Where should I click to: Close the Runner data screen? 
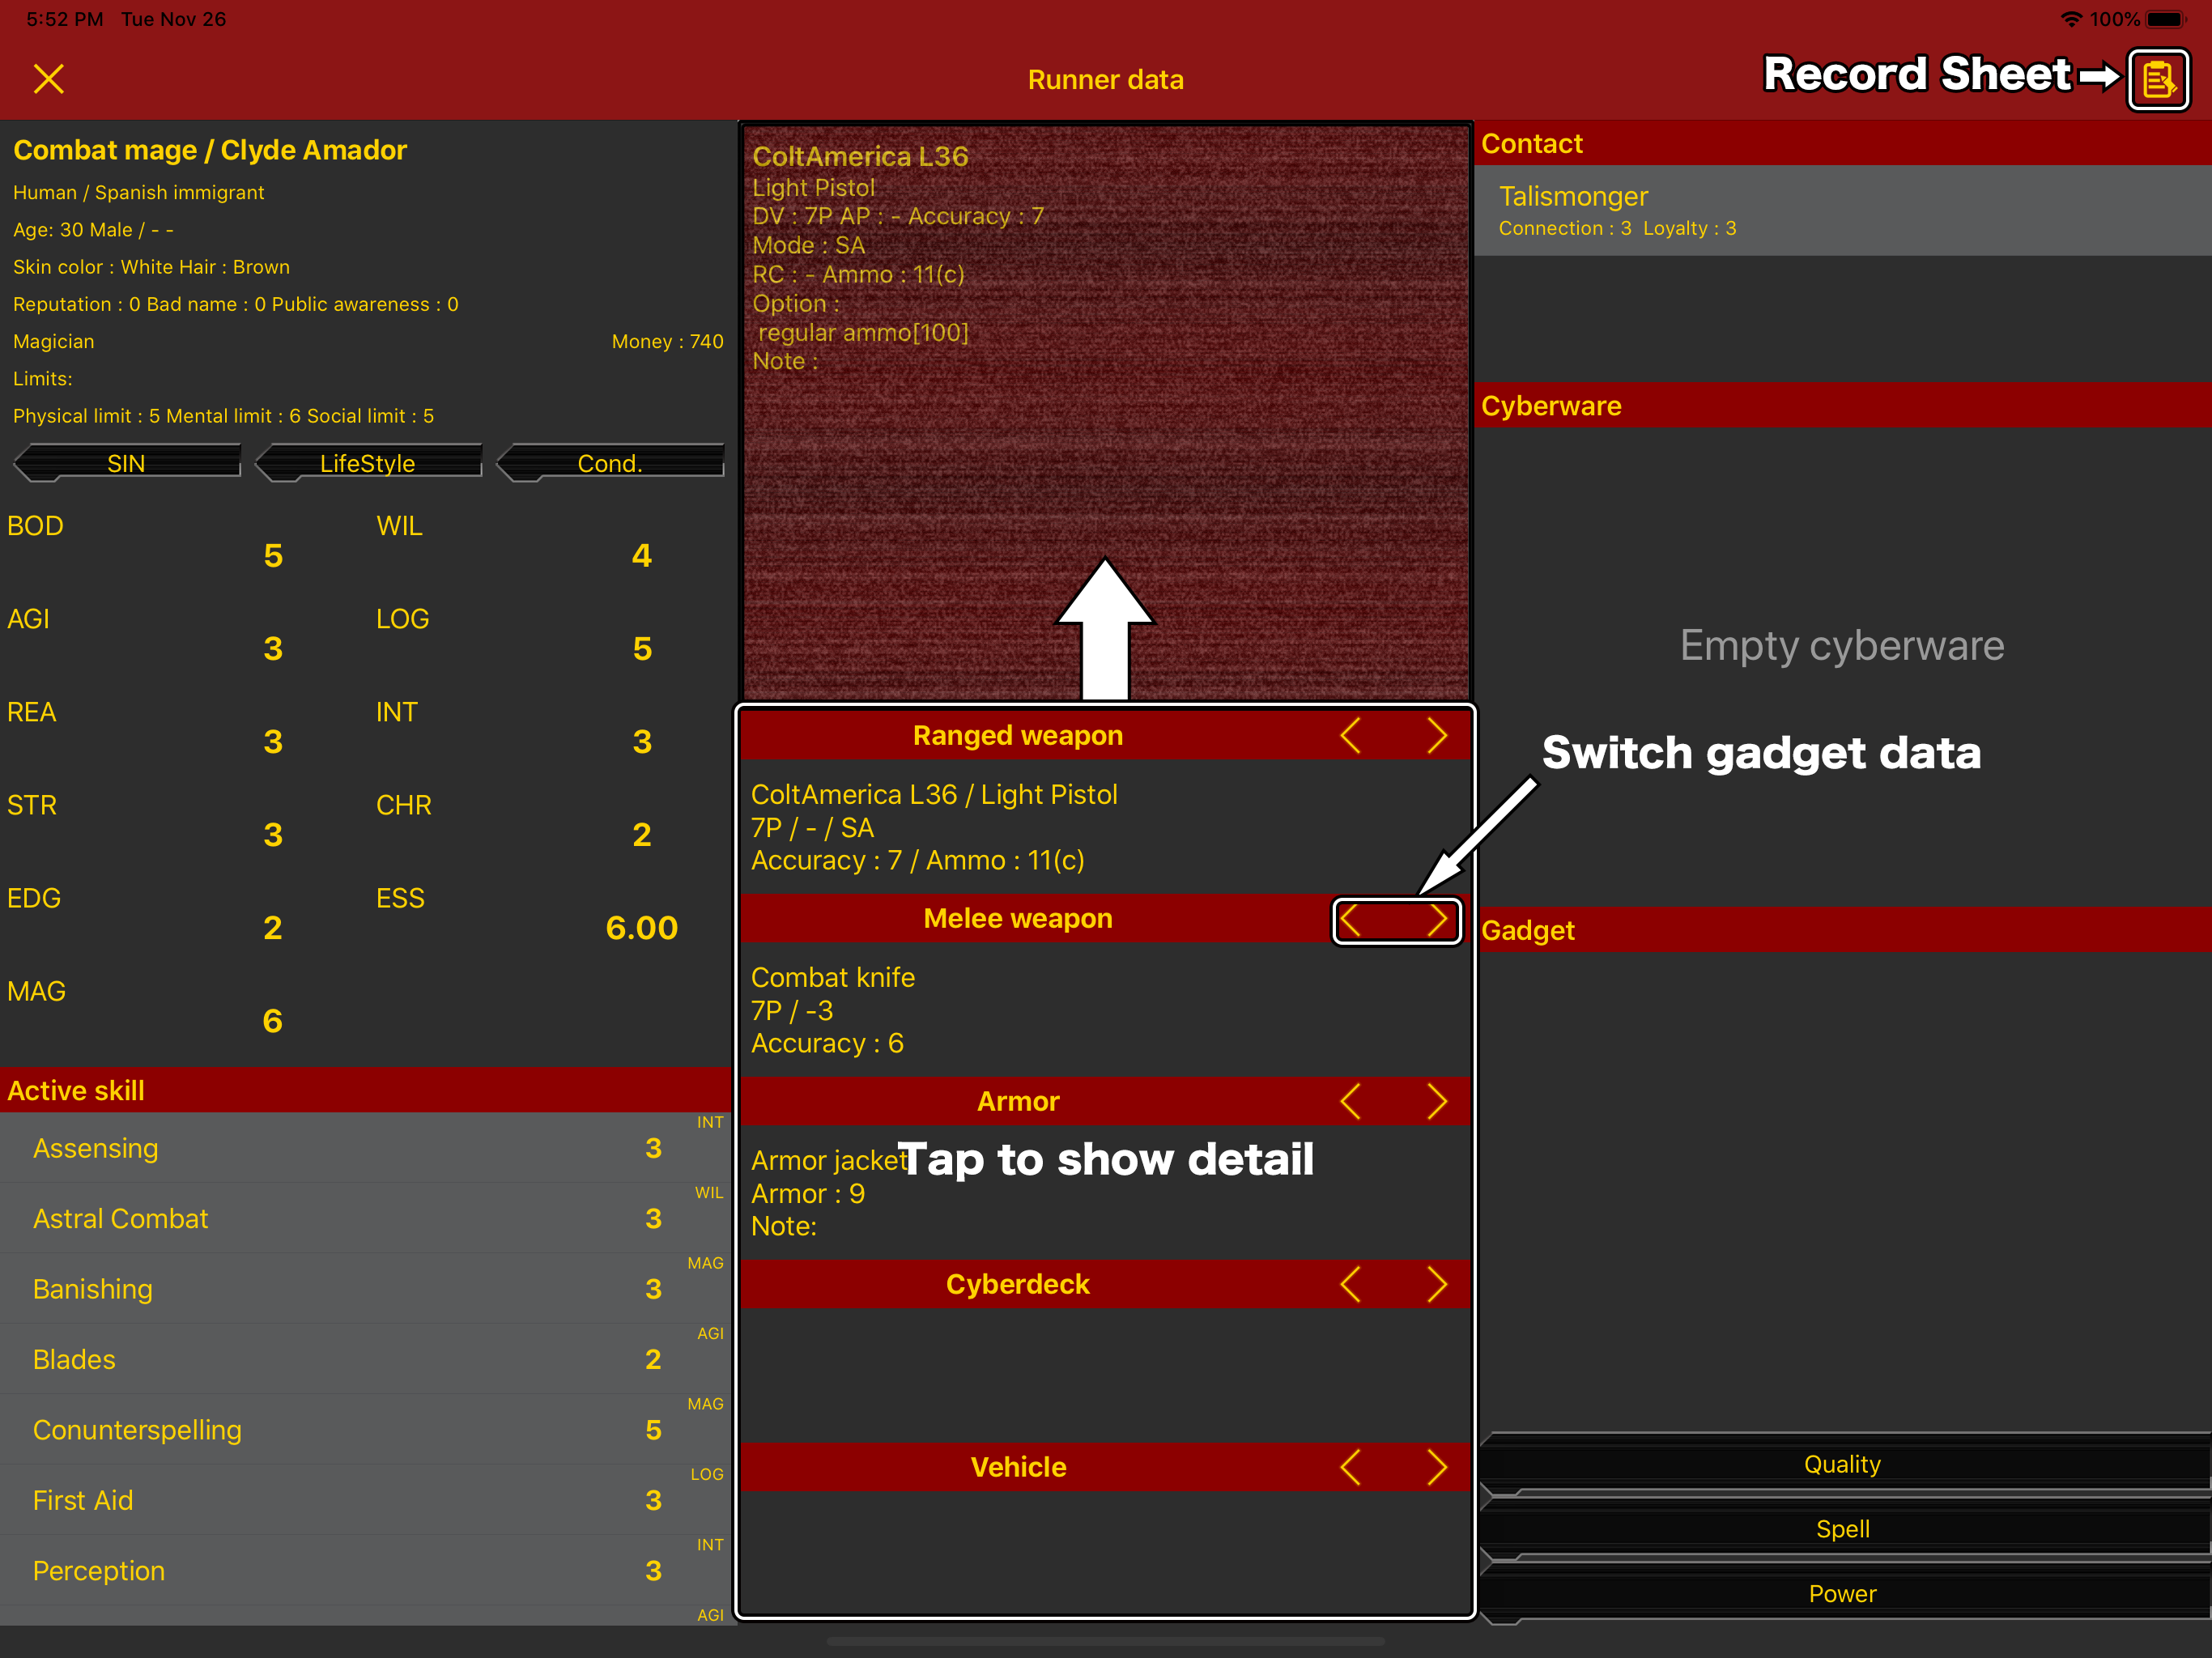click(x=48, y=79)
